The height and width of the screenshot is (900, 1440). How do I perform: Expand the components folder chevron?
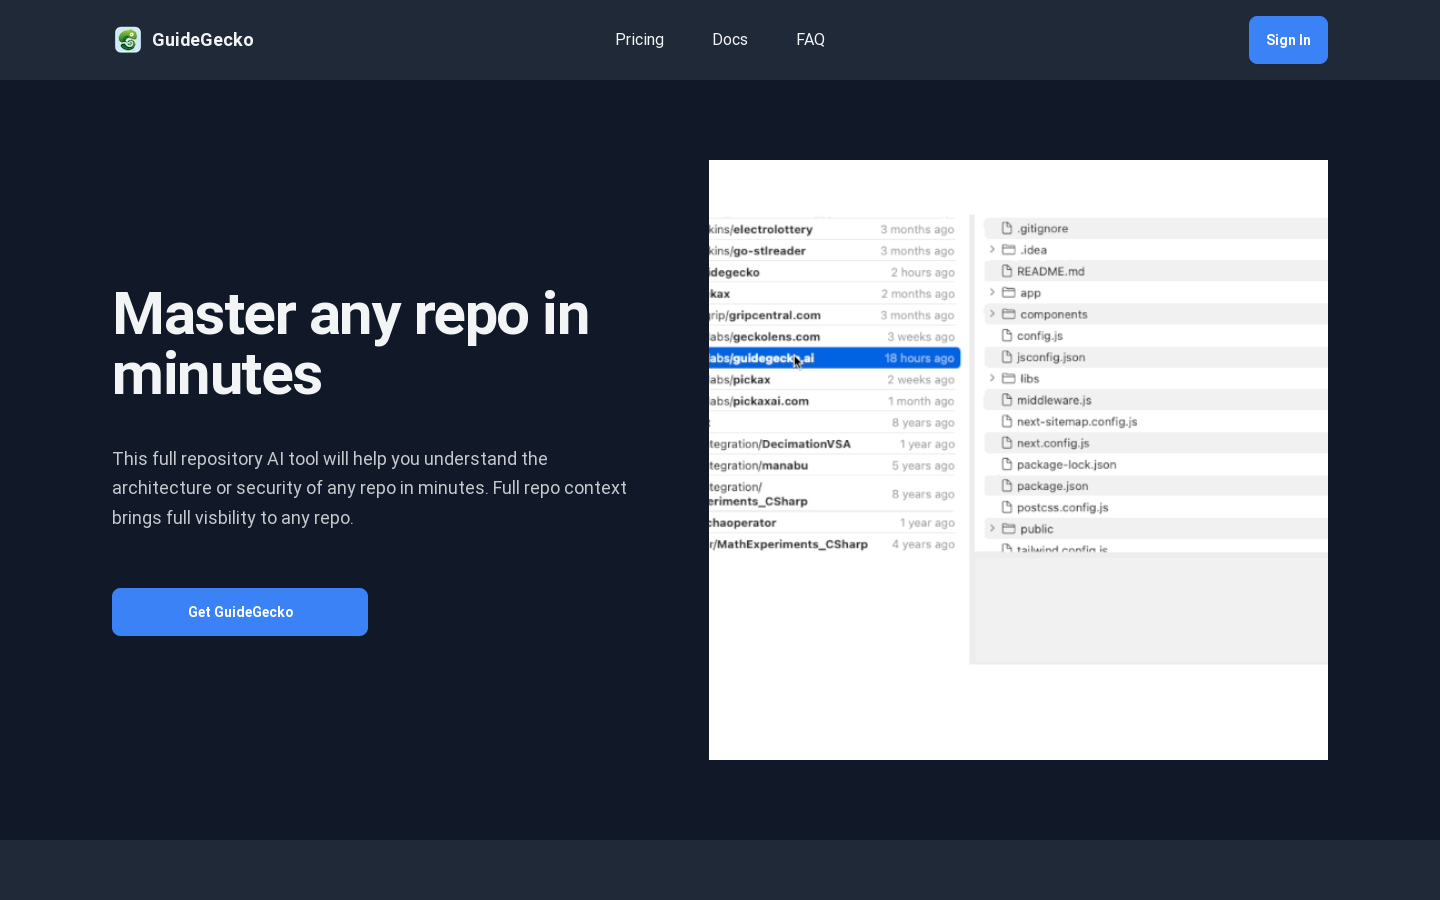pos(992,314)
